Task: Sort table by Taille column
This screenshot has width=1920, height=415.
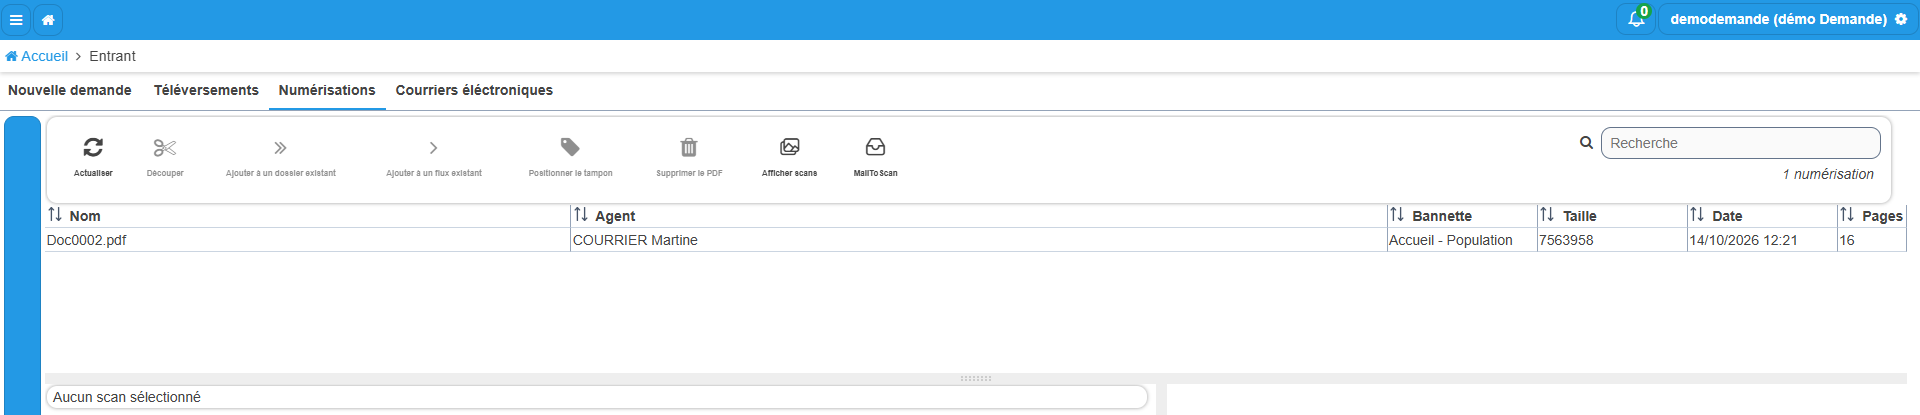Action: (1611, 216)
